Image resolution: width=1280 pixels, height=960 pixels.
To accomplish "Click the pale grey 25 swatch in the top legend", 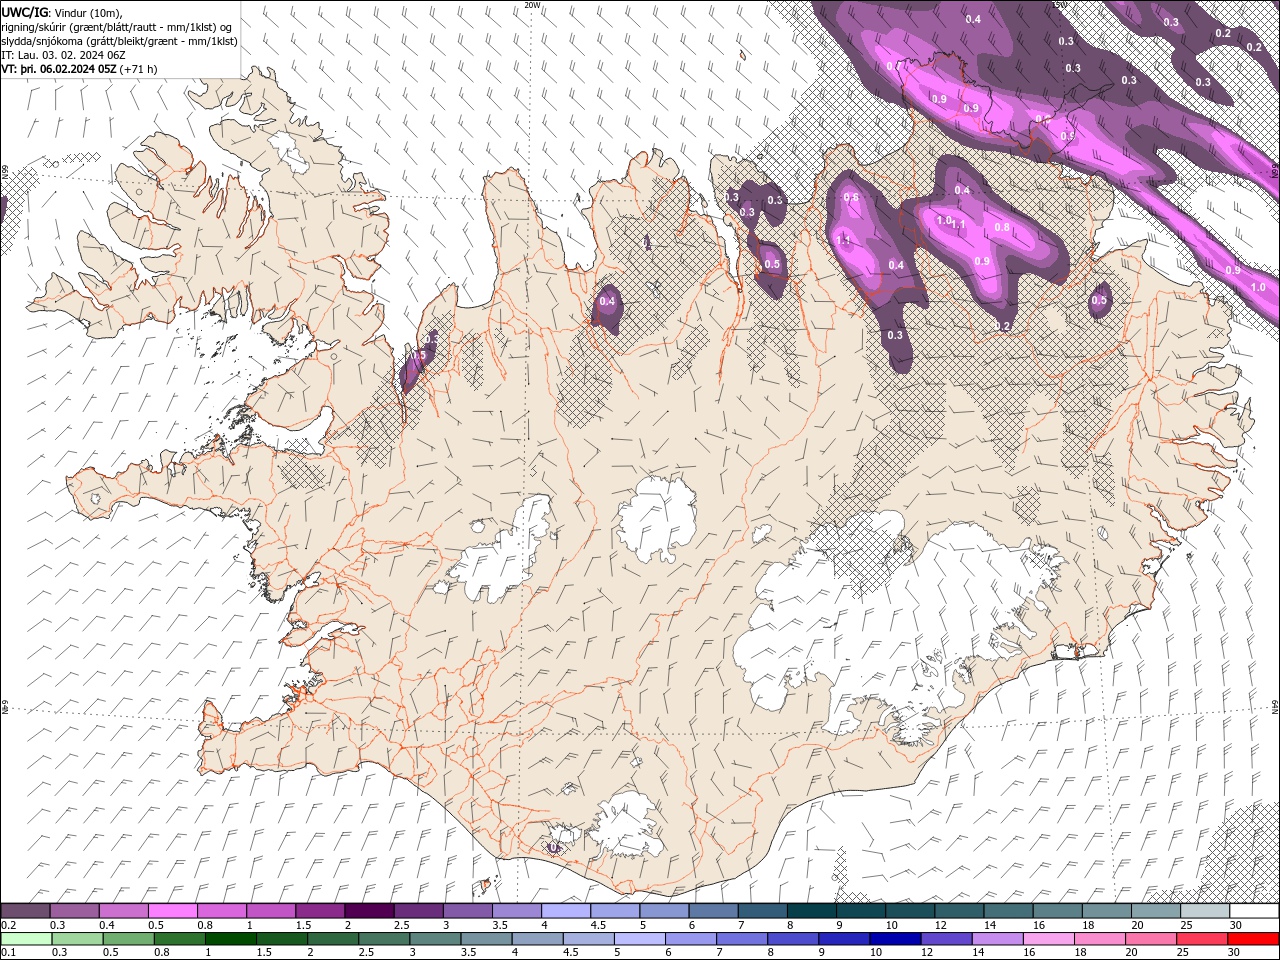I will pyautogui.click(x=1204, y=911).
